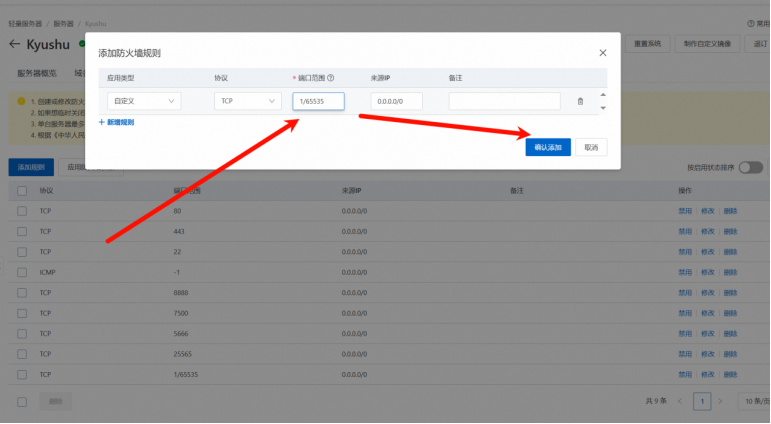Open the server breadcrumb link
Image resolution: width=771 pixels, height=424 pixels.
[x=63, y=24]
